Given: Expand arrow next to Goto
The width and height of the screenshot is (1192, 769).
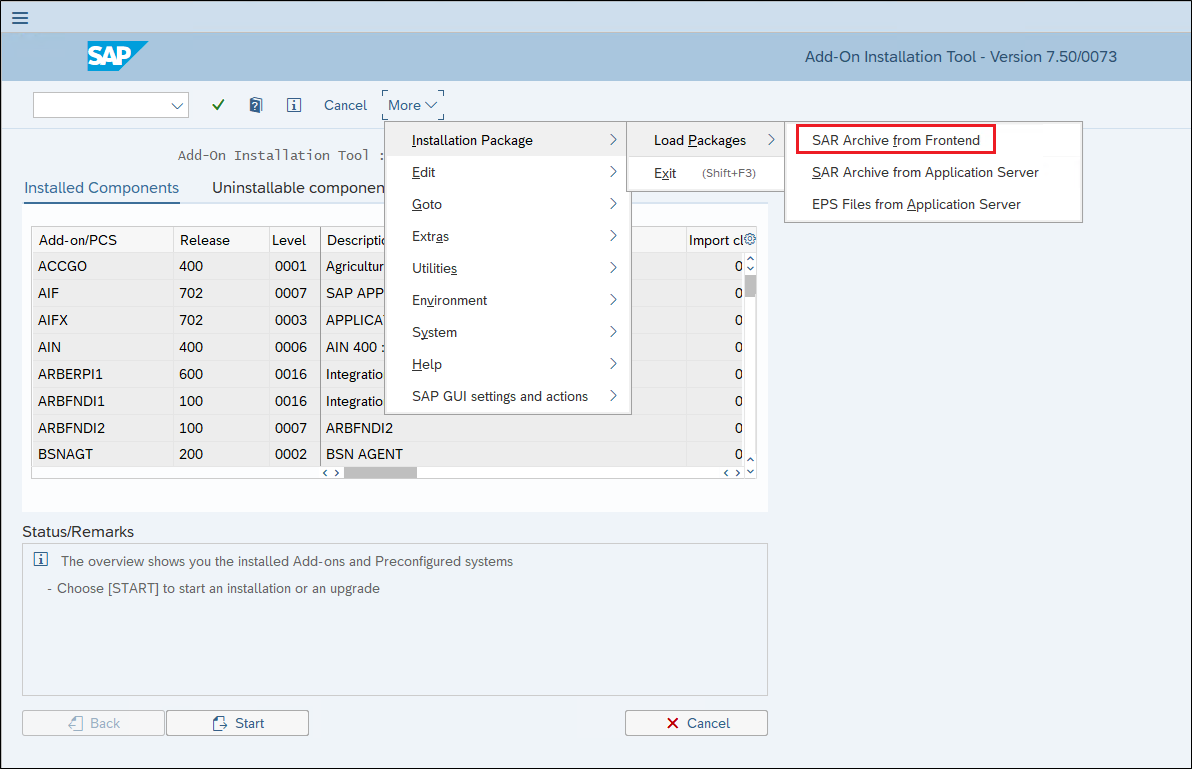Looking at the screenshot, I should 613,204.
